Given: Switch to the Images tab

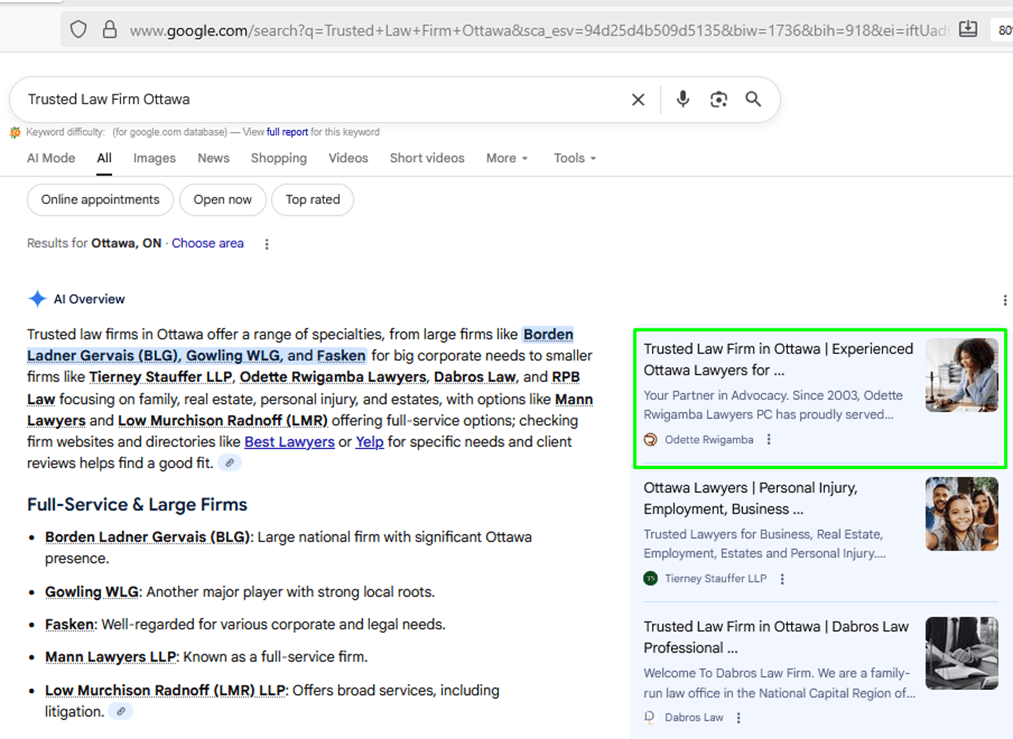Looking at the screenshot, I should tap(154, 158).
